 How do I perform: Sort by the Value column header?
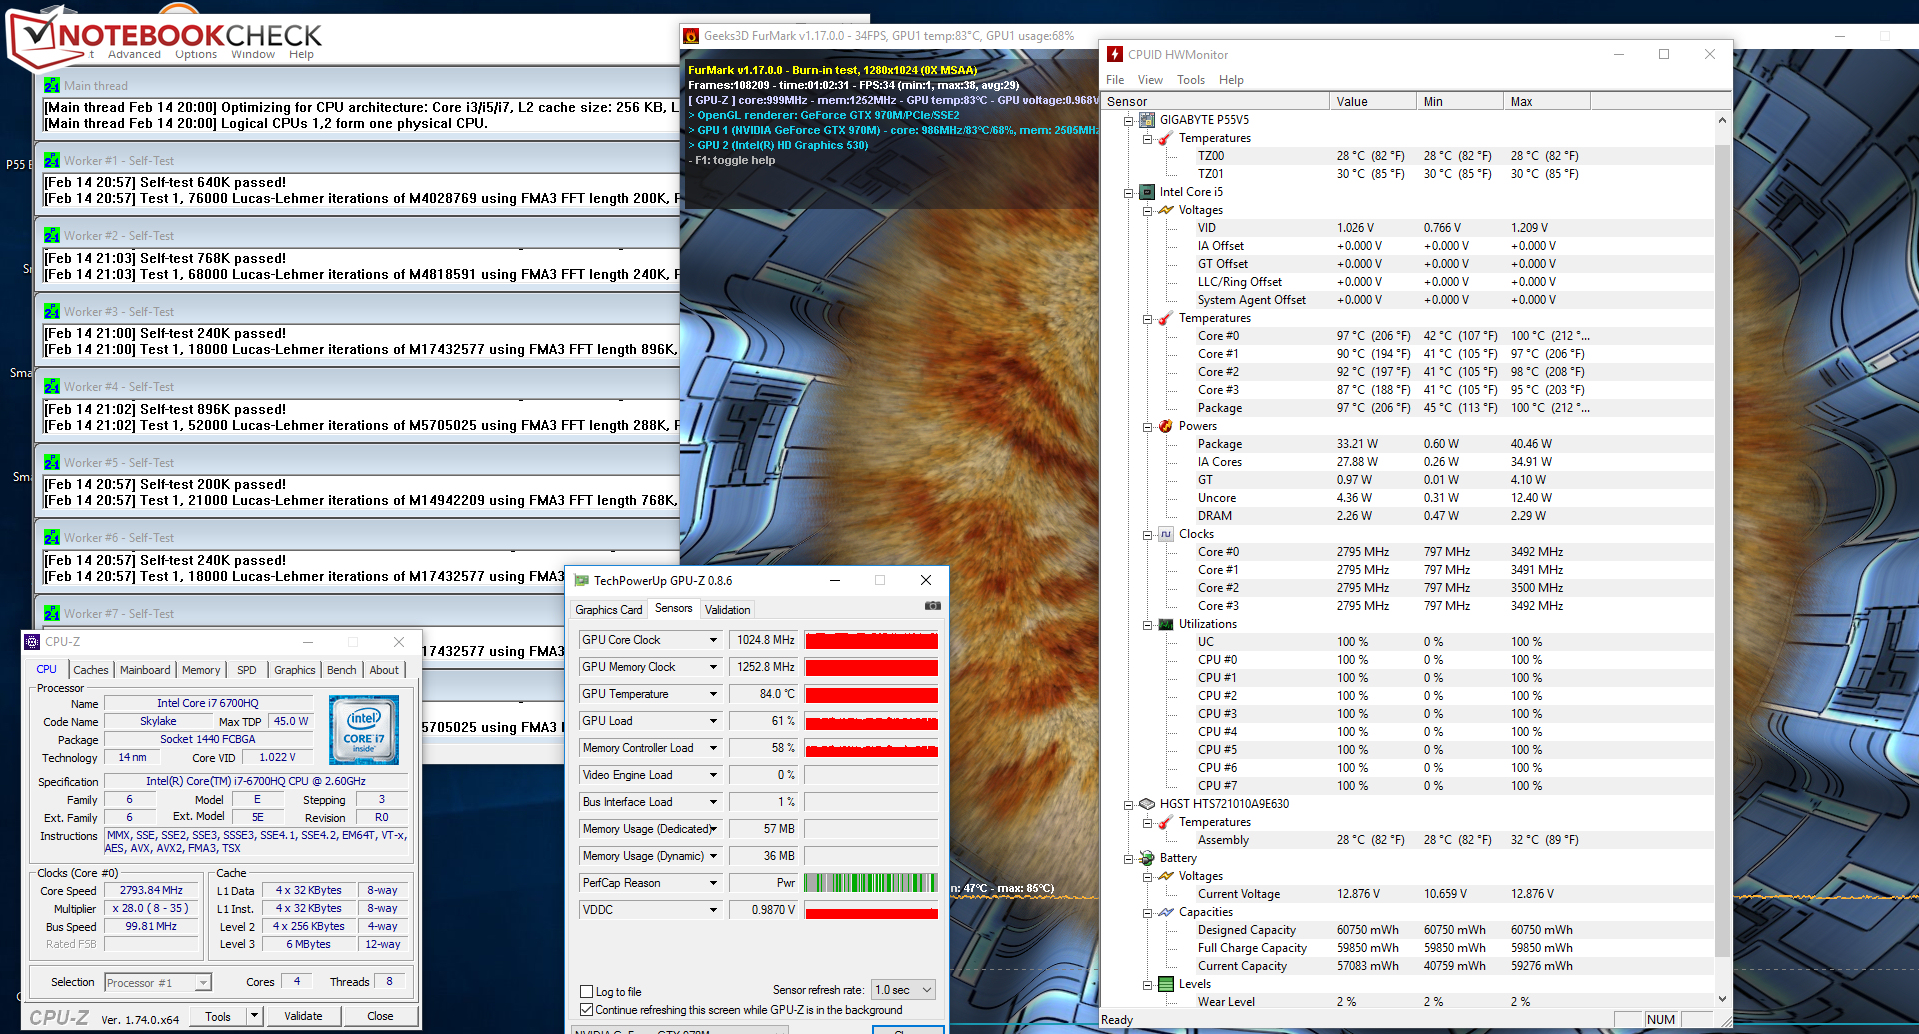pyautogui.click(x=1372, y=101)
